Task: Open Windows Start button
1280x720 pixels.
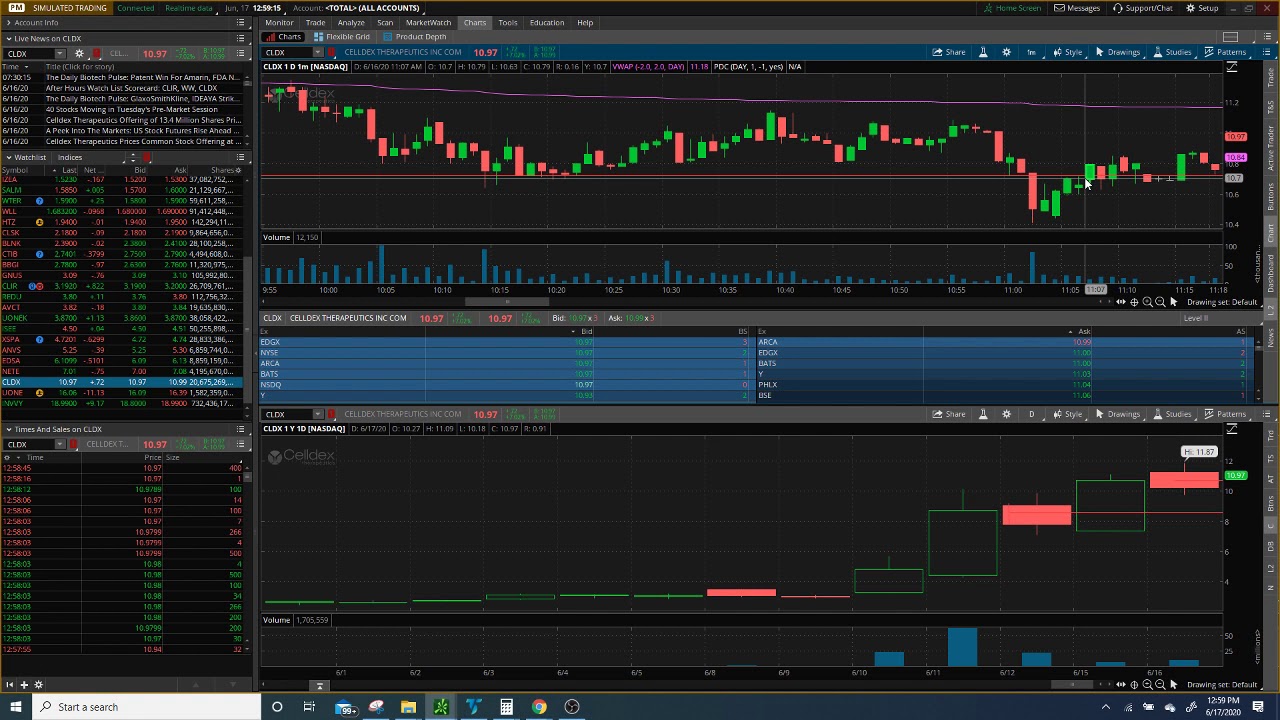Action: (x=15, y=707)
